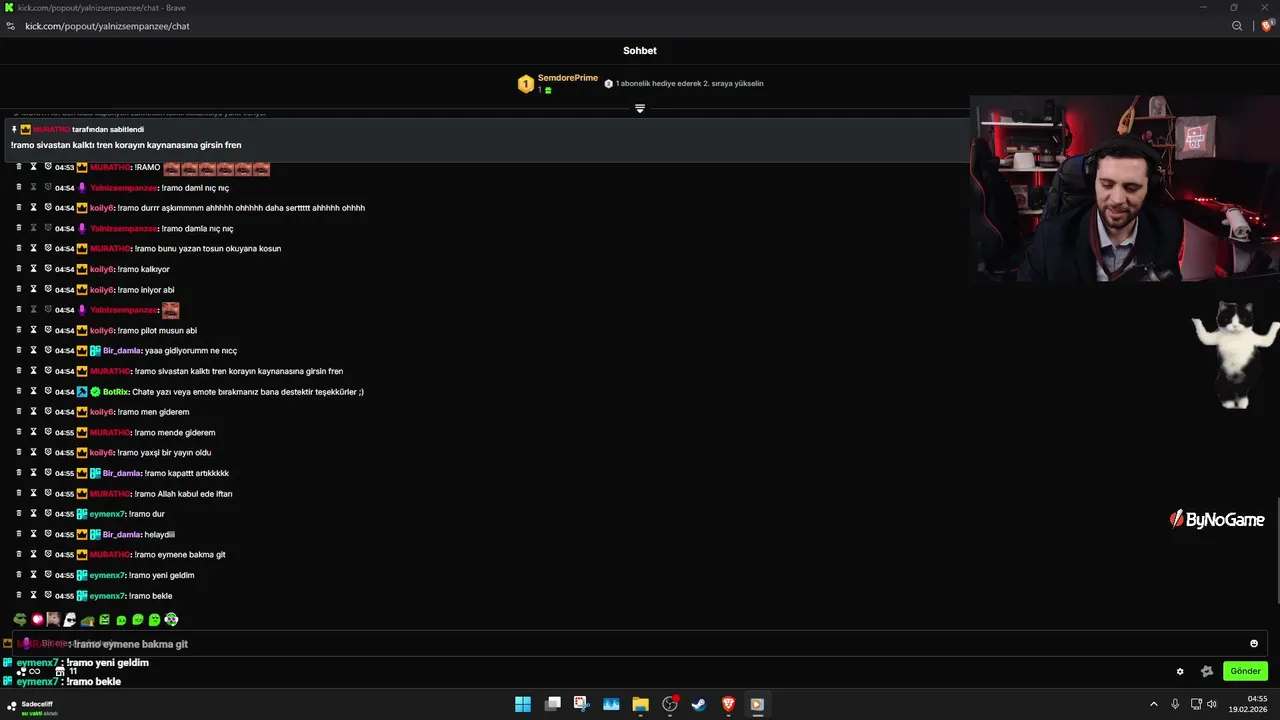The width and height of the screenshot is (1280, 720).
Task: Open site settings icon left of the URL
Action: tap(11, 26)
